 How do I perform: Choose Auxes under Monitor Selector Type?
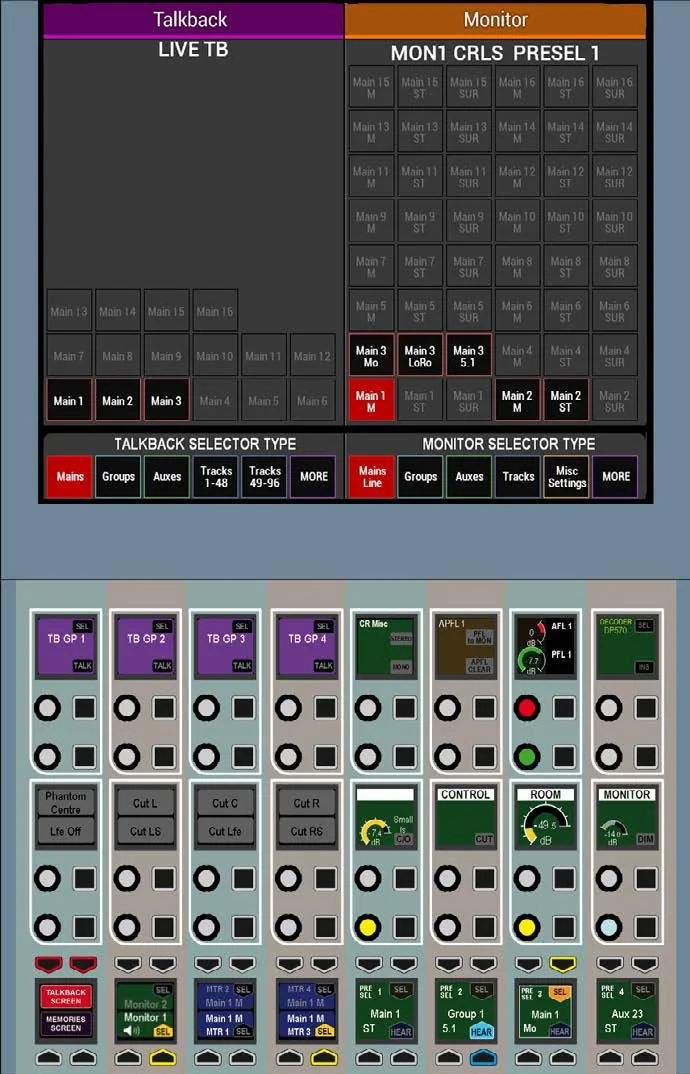coord(469,477)
